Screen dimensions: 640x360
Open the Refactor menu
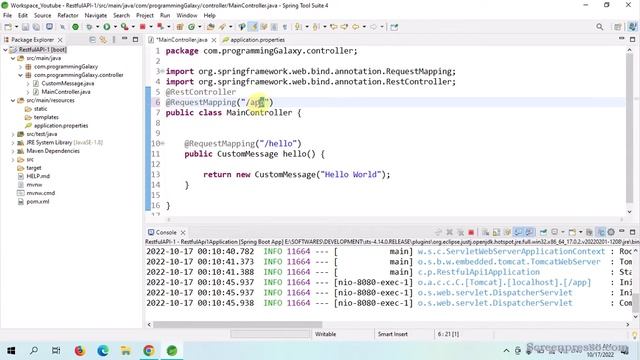[68, 16]
